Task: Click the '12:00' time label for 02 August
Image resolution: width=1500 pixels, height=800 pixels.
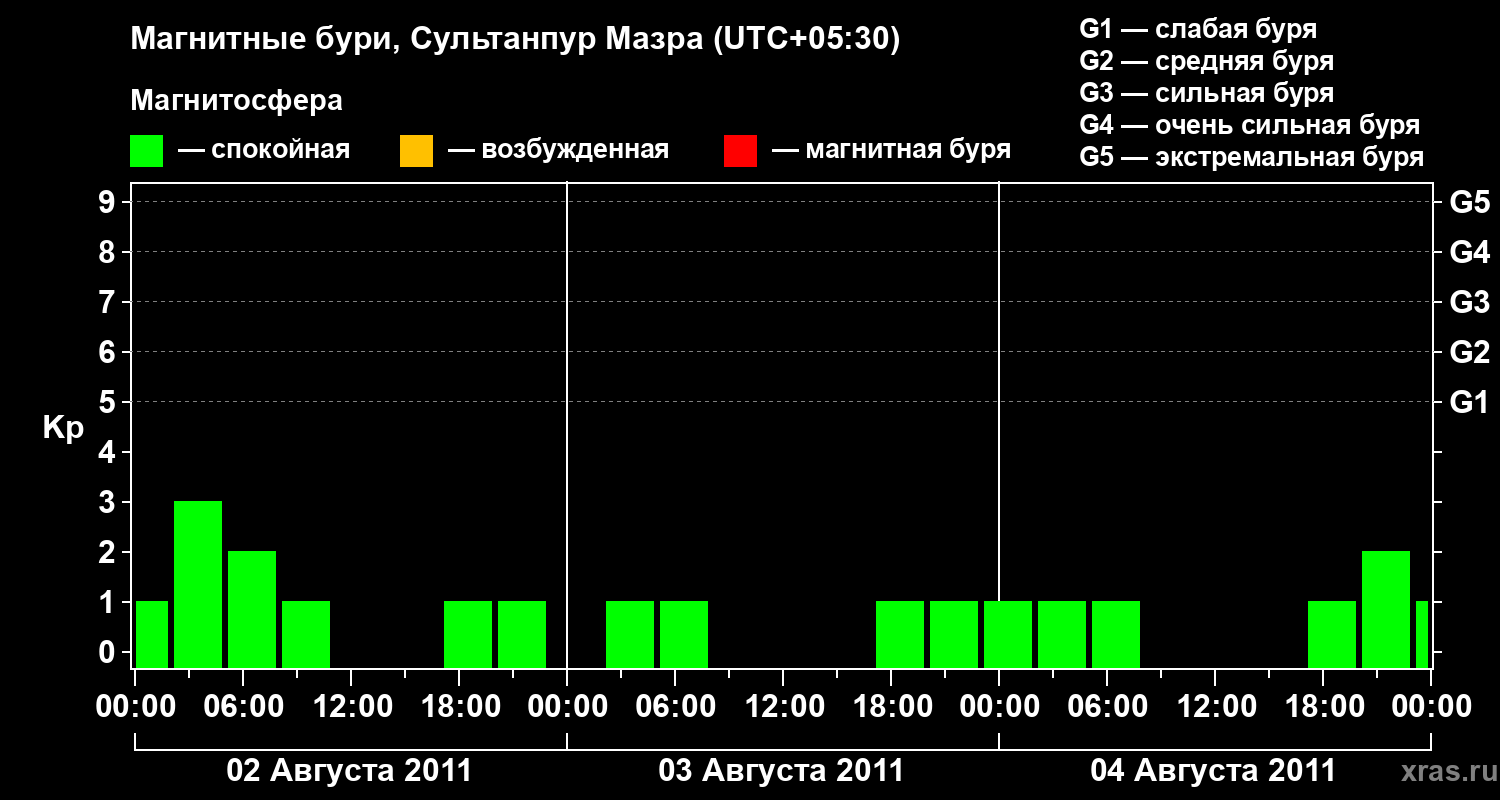Action: [x=351, y=707]
